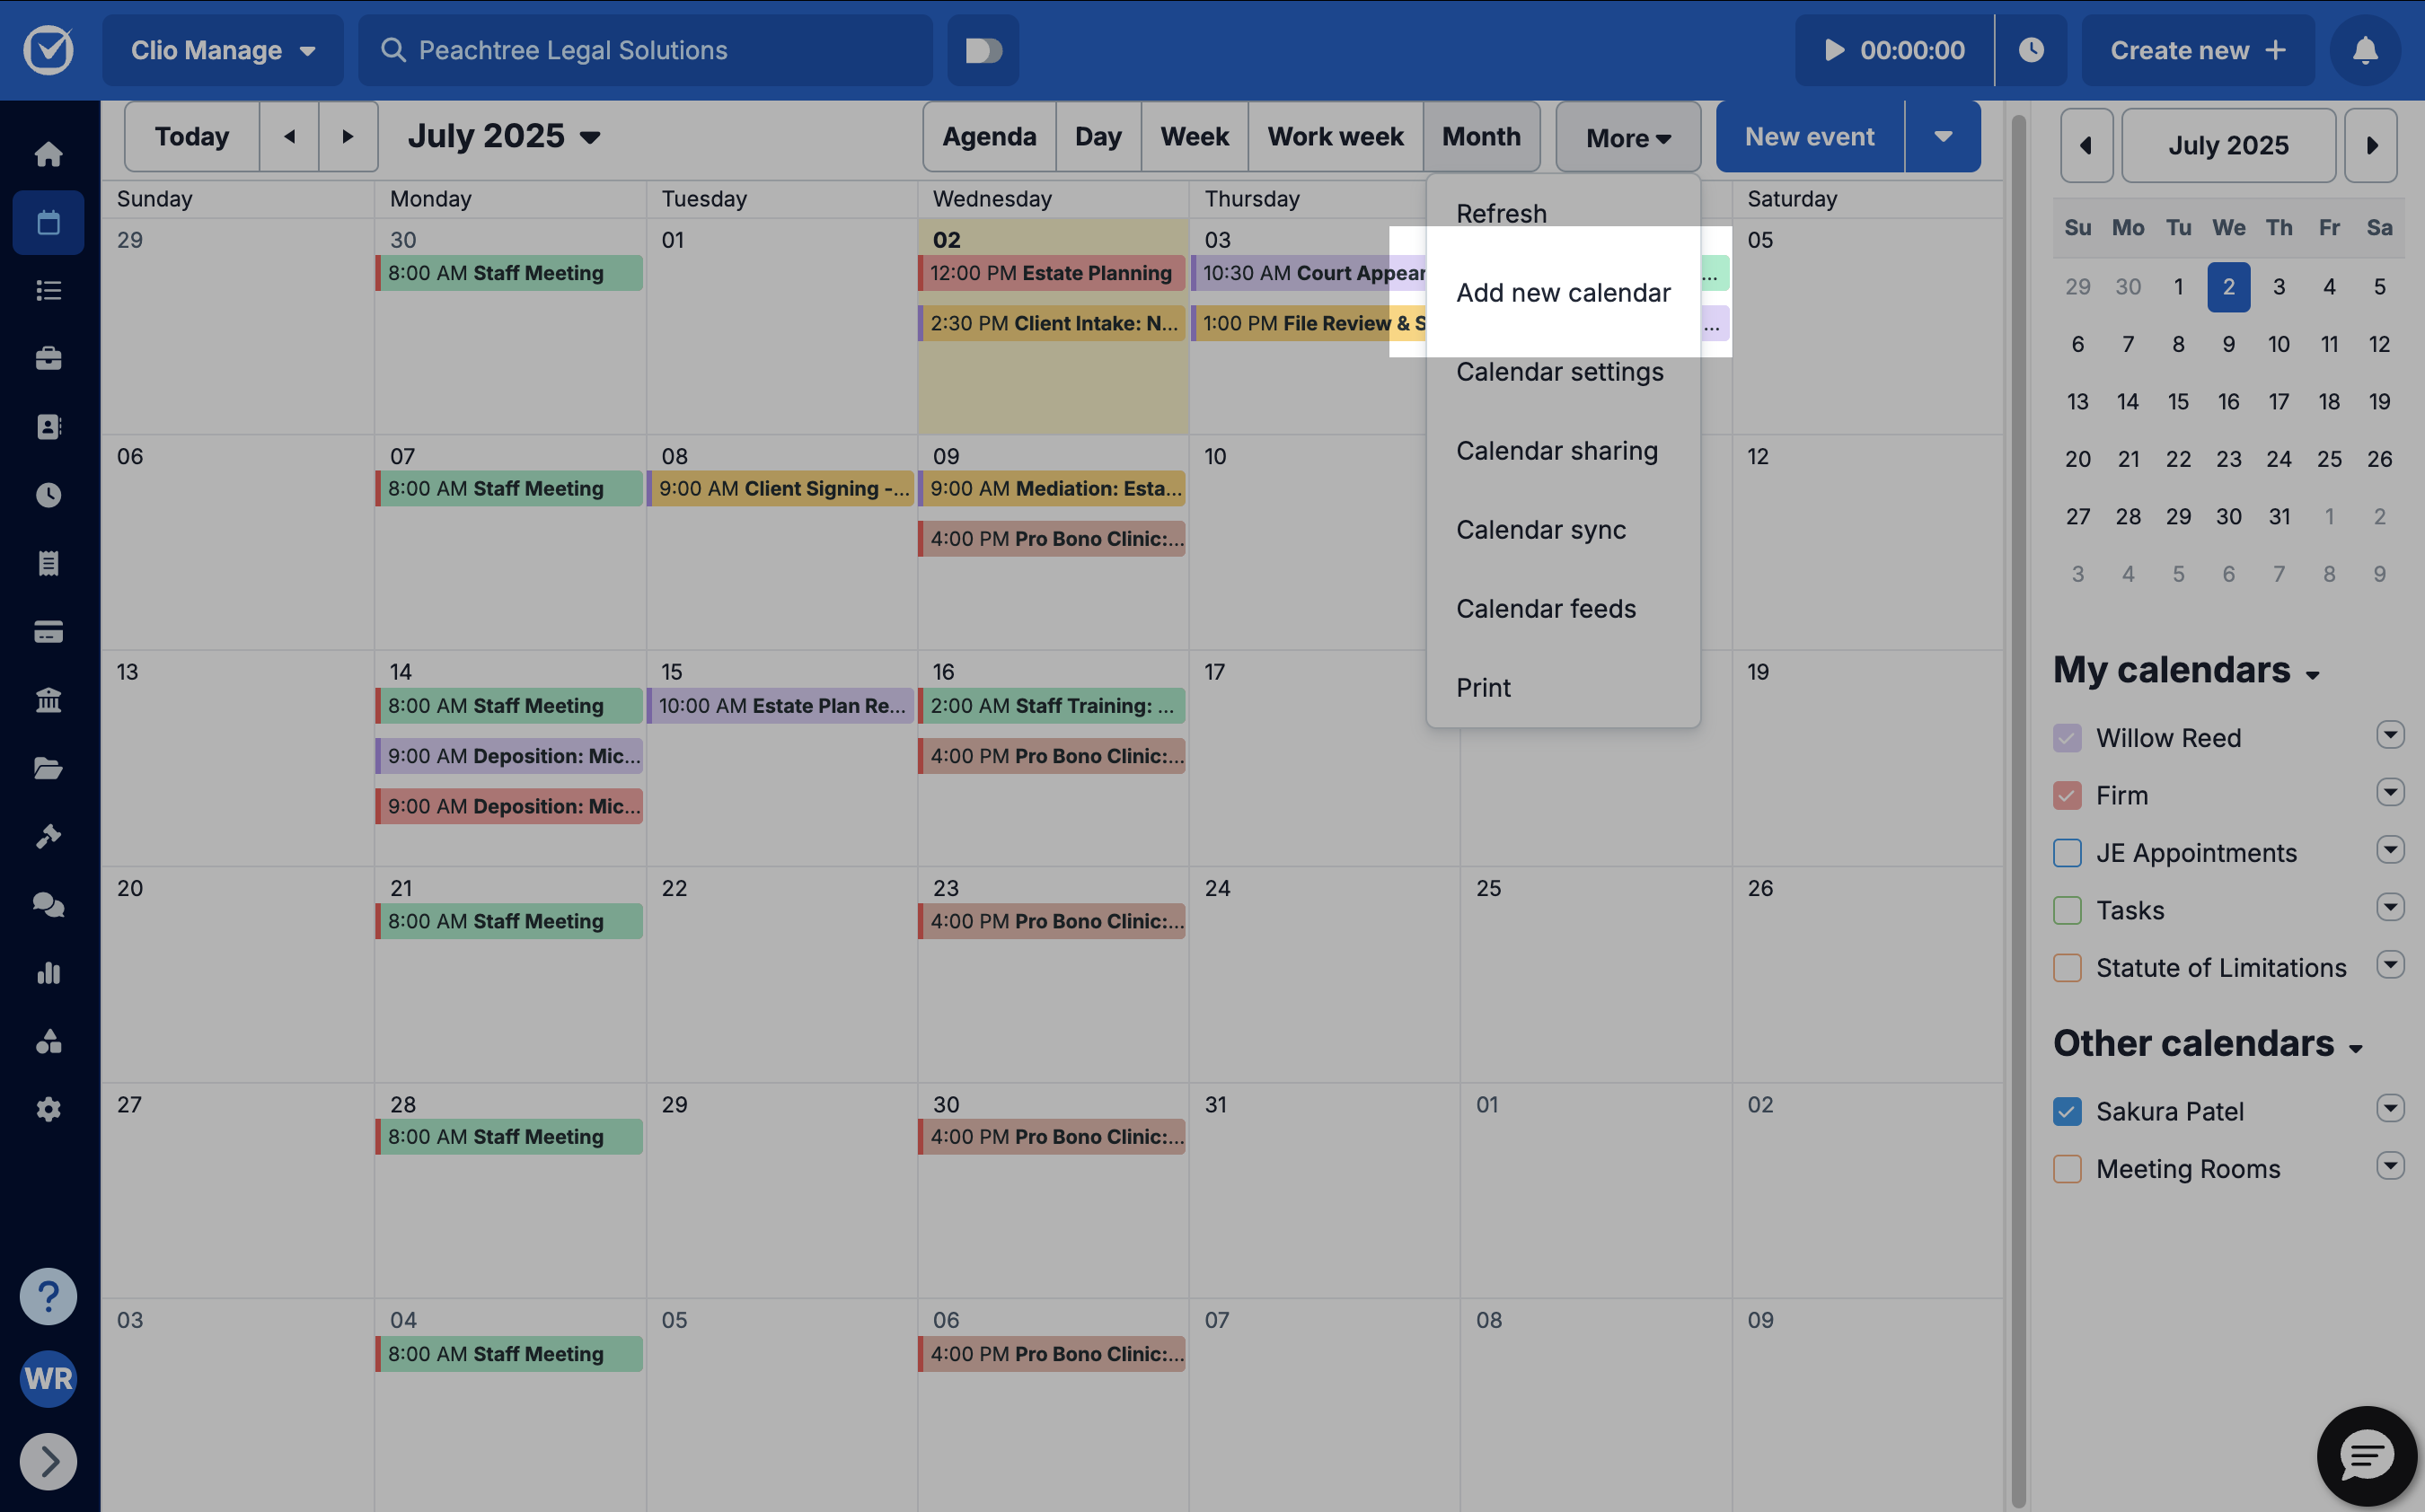
Task: Open the Accounts bank sidebar icon
Action: 48,700
